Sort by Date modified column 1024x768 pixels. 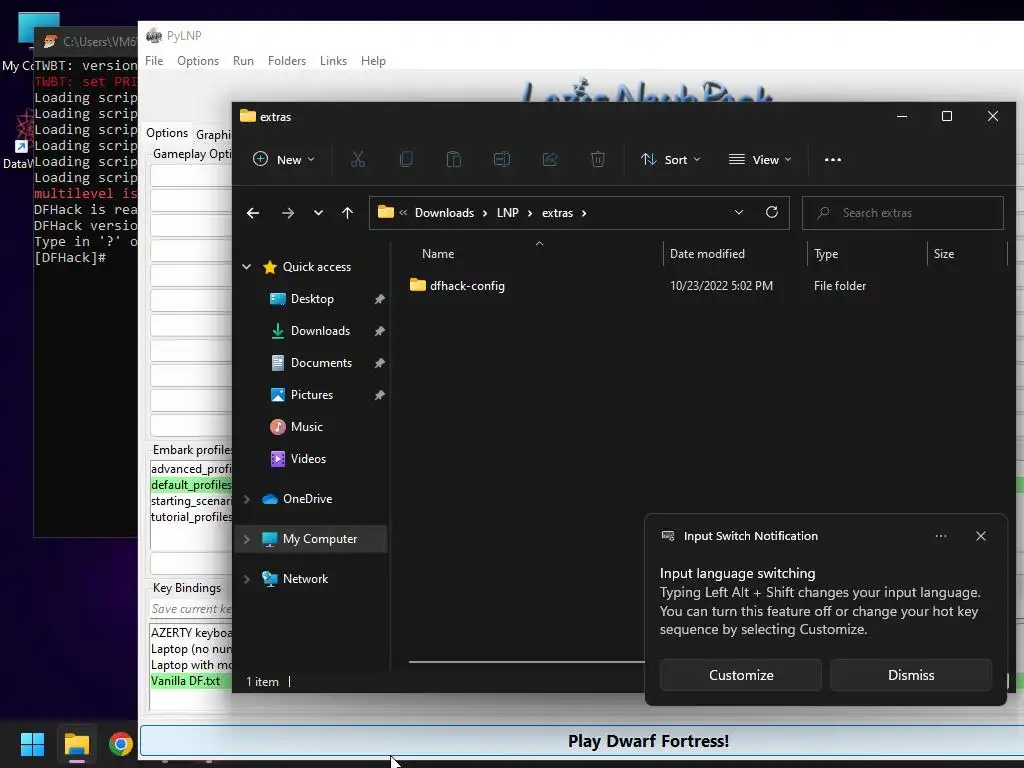coord(707,254)
